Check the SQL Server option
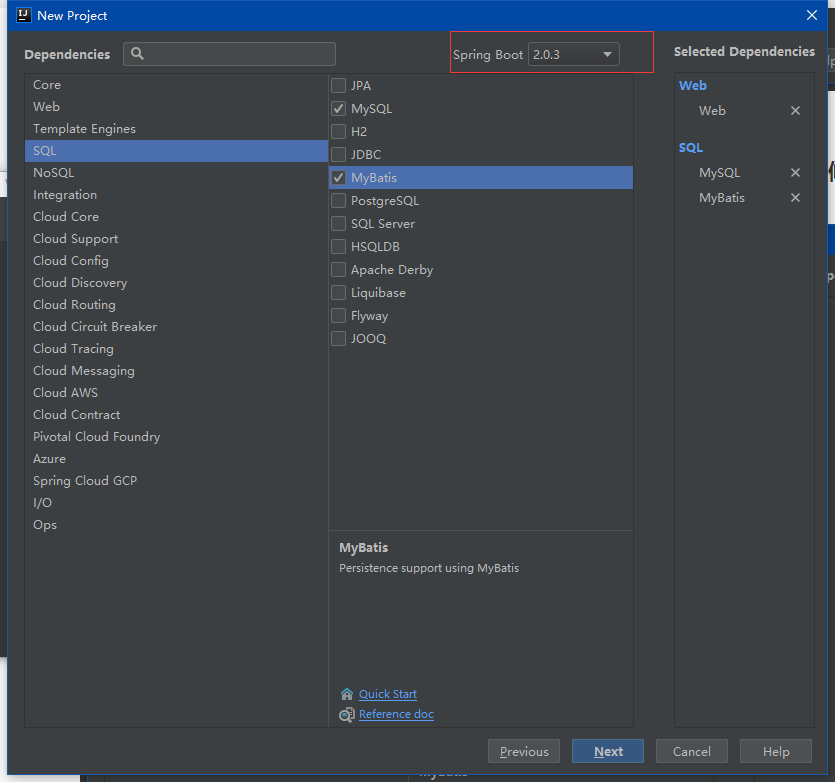The image size is (835, 782). click(x=339, y=224)
